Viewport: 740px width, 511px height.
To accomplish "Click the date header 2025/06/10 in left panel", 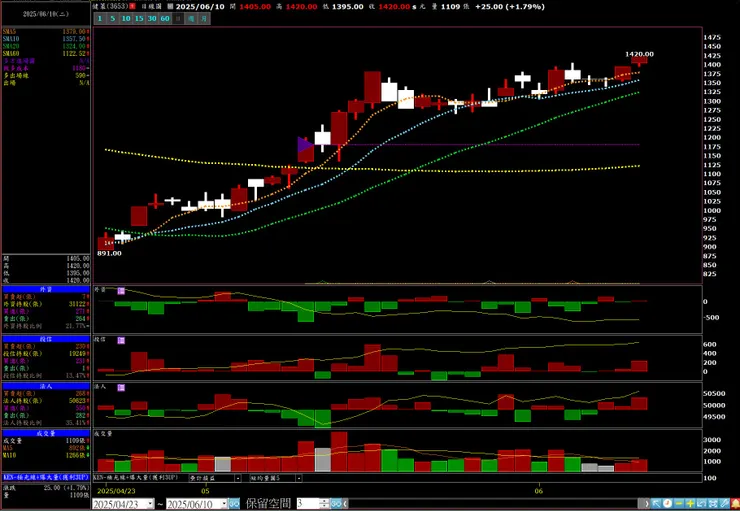I will tap(46, 14).
